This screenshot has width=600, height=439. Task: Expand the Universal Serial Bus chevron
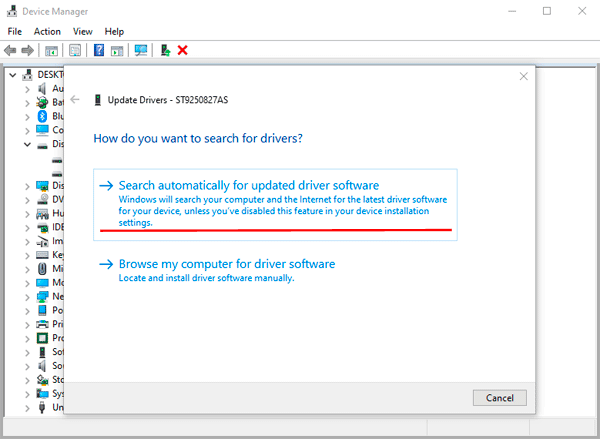pos(27,408)
